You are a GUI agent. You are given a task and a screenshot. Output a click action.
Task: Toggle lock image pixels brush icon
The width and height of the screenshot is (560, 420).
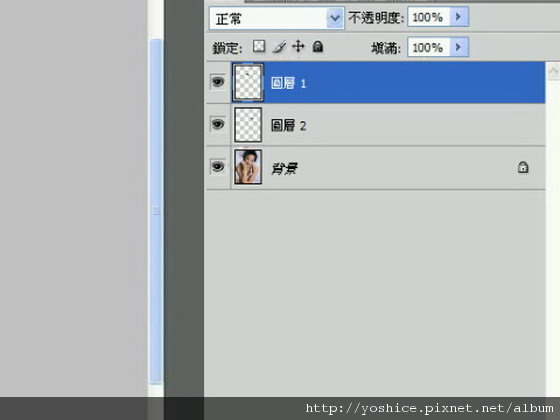point(279,46)
